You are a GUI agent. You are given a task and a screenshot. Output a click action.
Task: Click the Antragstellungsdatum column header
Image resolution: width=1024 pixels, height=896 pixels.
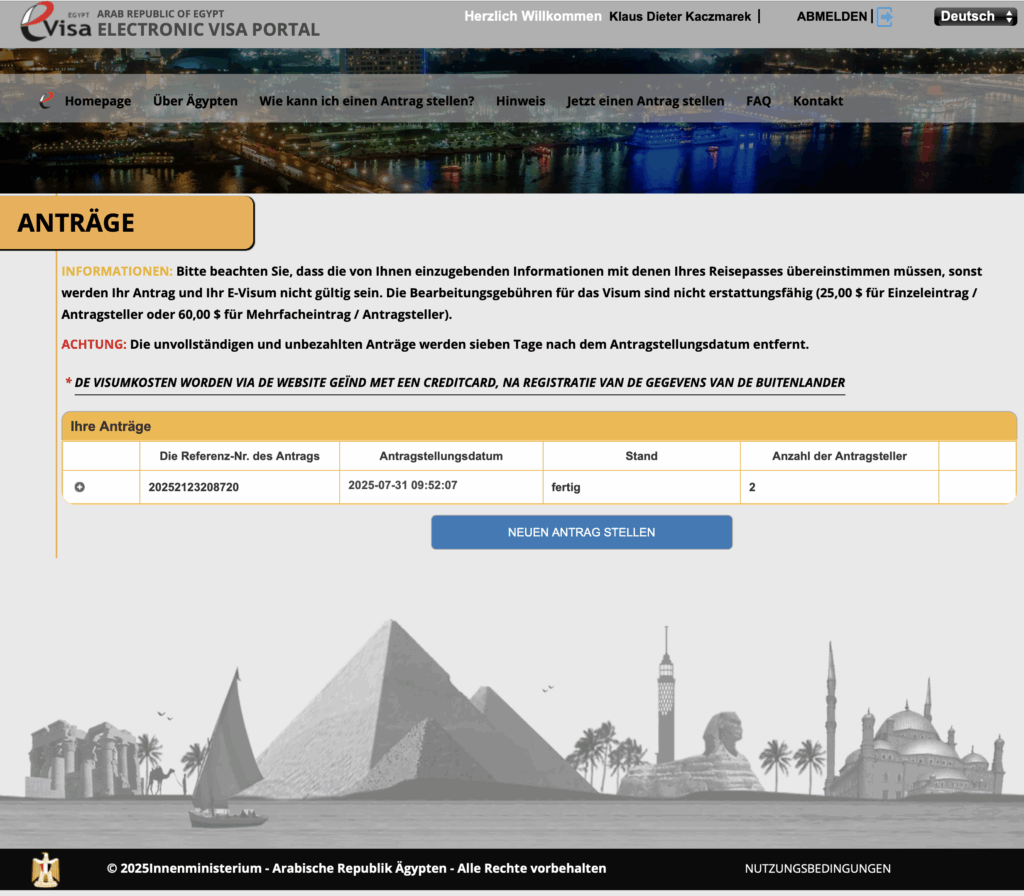(x=441, y=456)
